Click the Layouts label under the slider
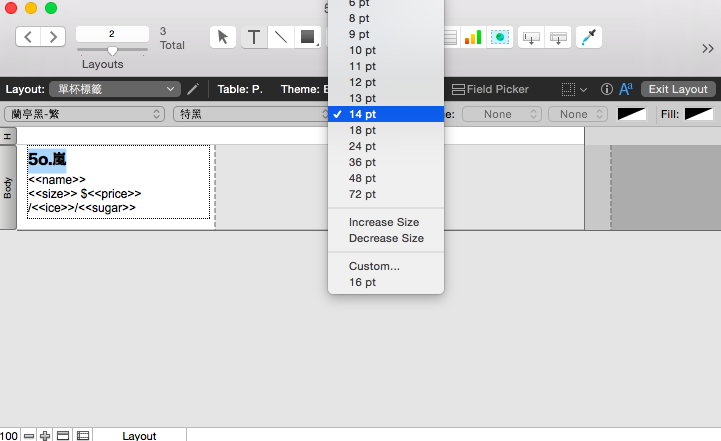The height and width of the screenshot is (441, 721). [x=103, y=64]
